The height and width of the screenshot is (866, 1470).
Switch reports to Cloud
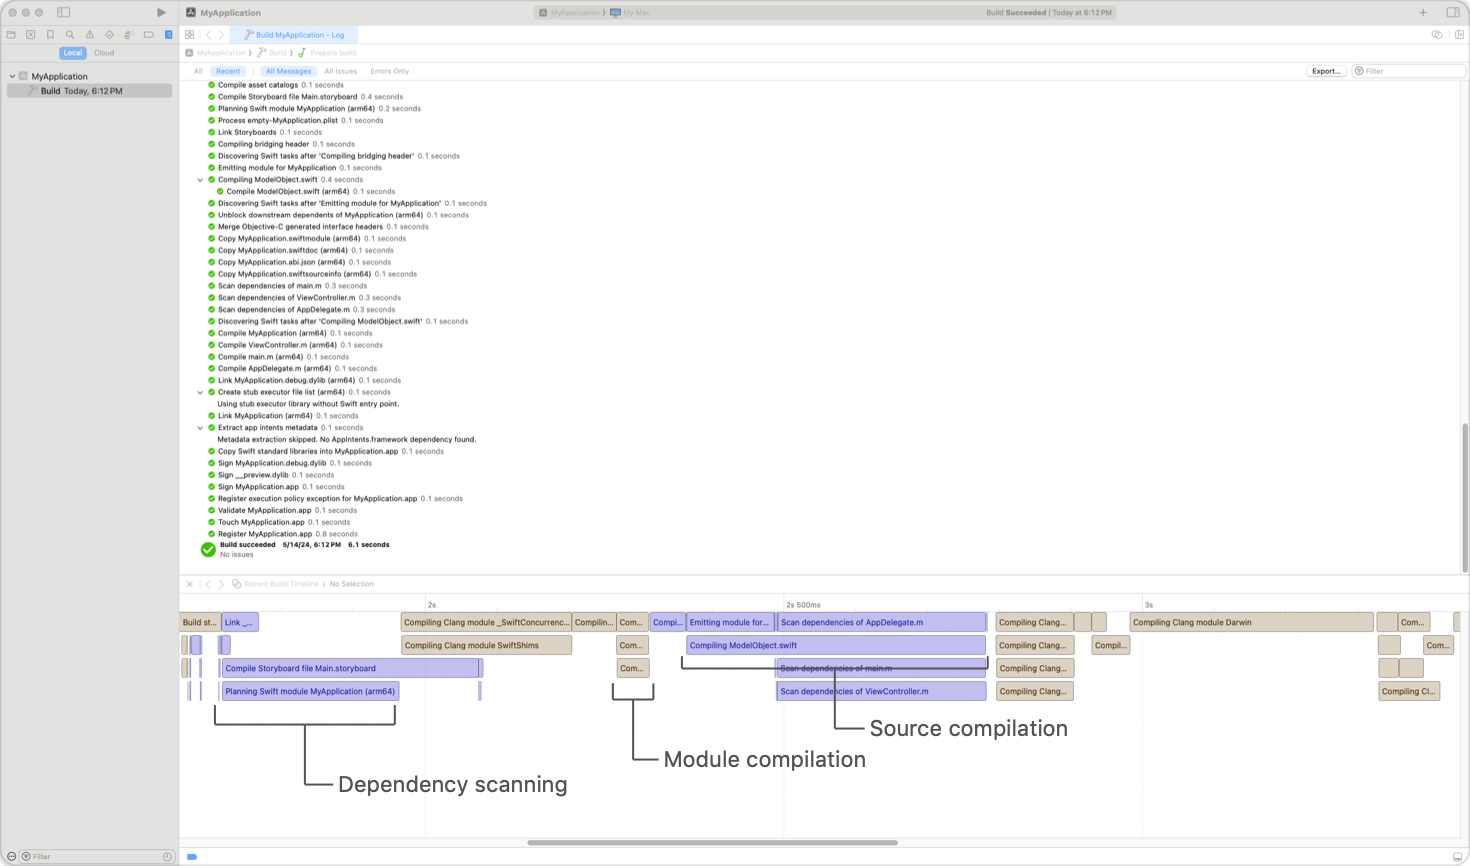click(104, 53)
